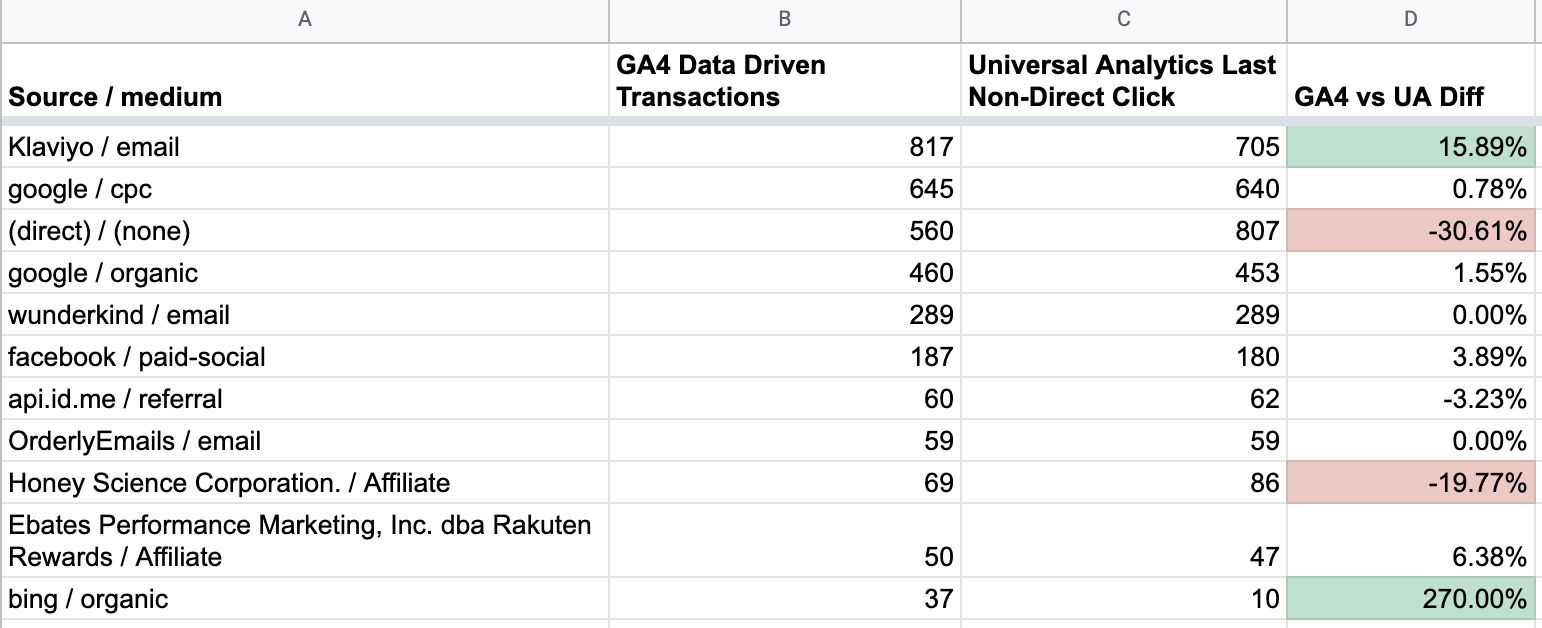Select the column D header
The image size is (1542, 628).
pos(1411,19)
